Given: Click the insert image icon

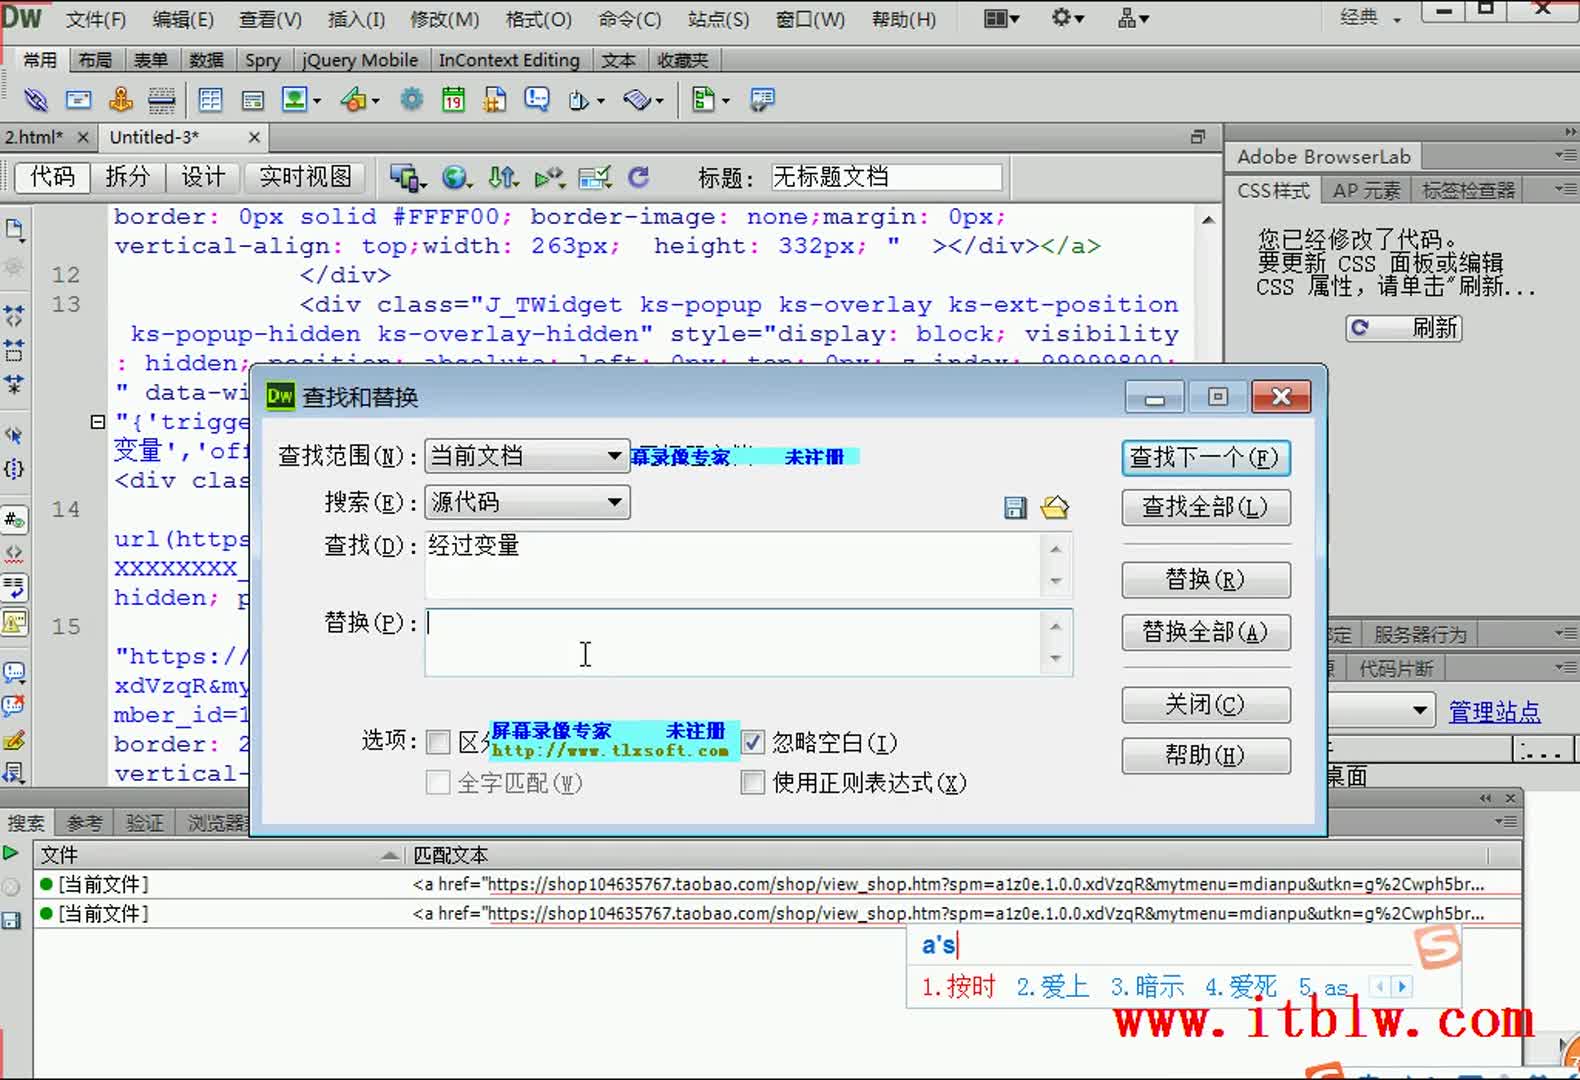Looking at the screenshot, I should coord(294,100).
